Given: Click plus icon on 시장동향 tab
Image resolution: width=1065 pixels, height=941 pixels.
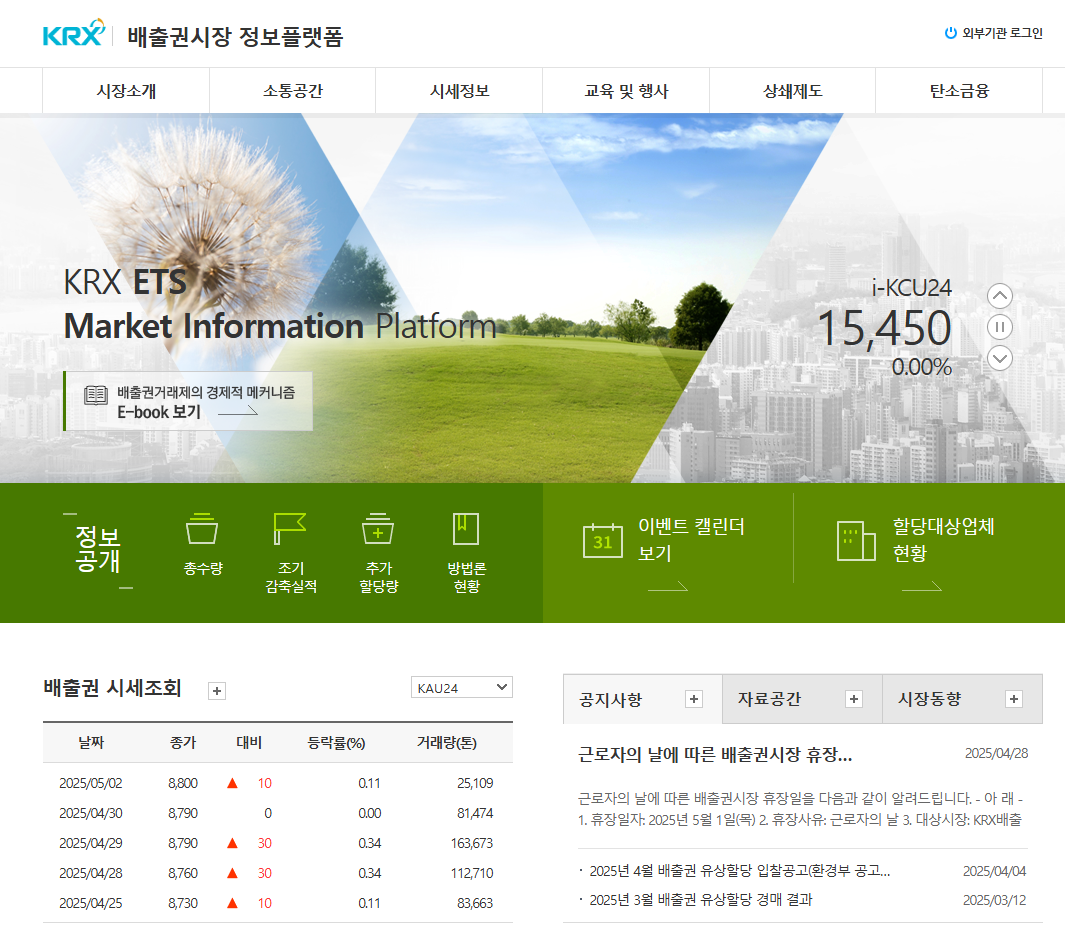Looking at the screenshot, I should click(x=1014, y=699).
